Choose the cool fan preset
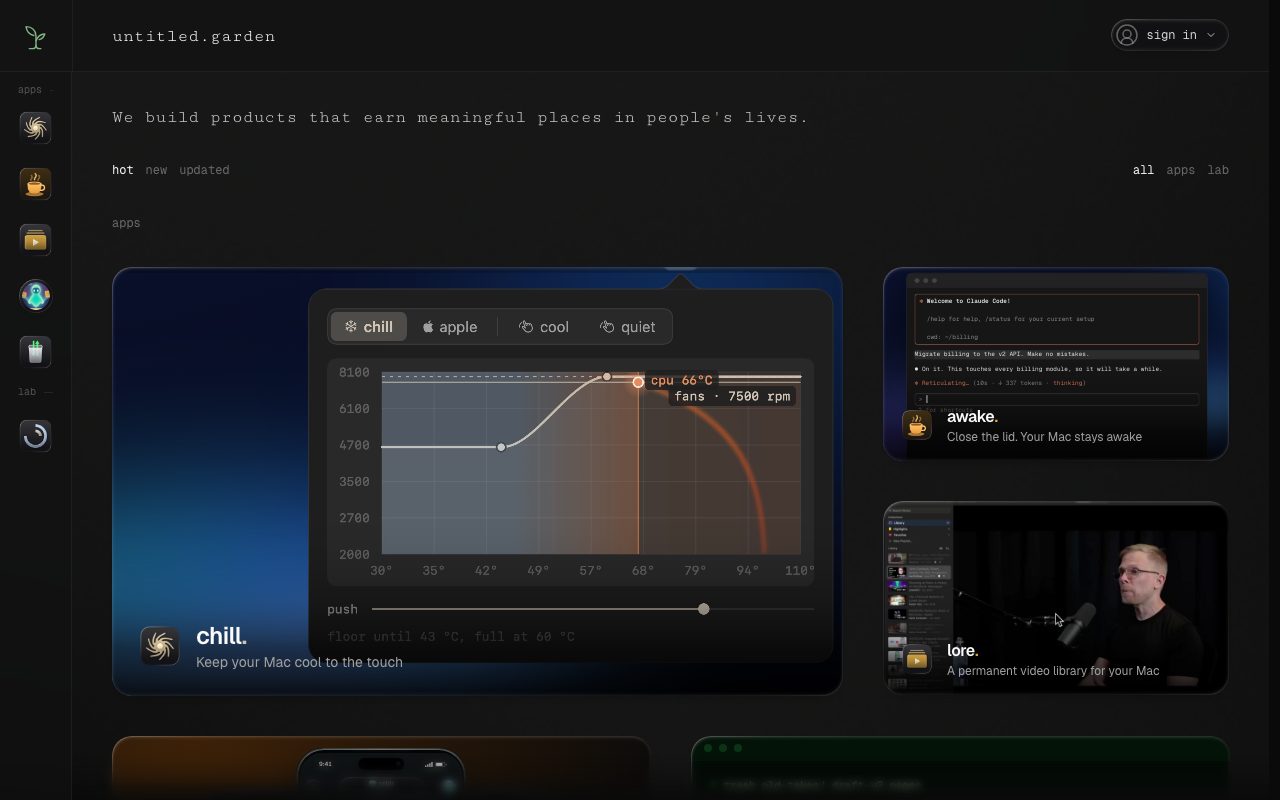The width and height of the screenshot is (1280, 800). point(544,326)
